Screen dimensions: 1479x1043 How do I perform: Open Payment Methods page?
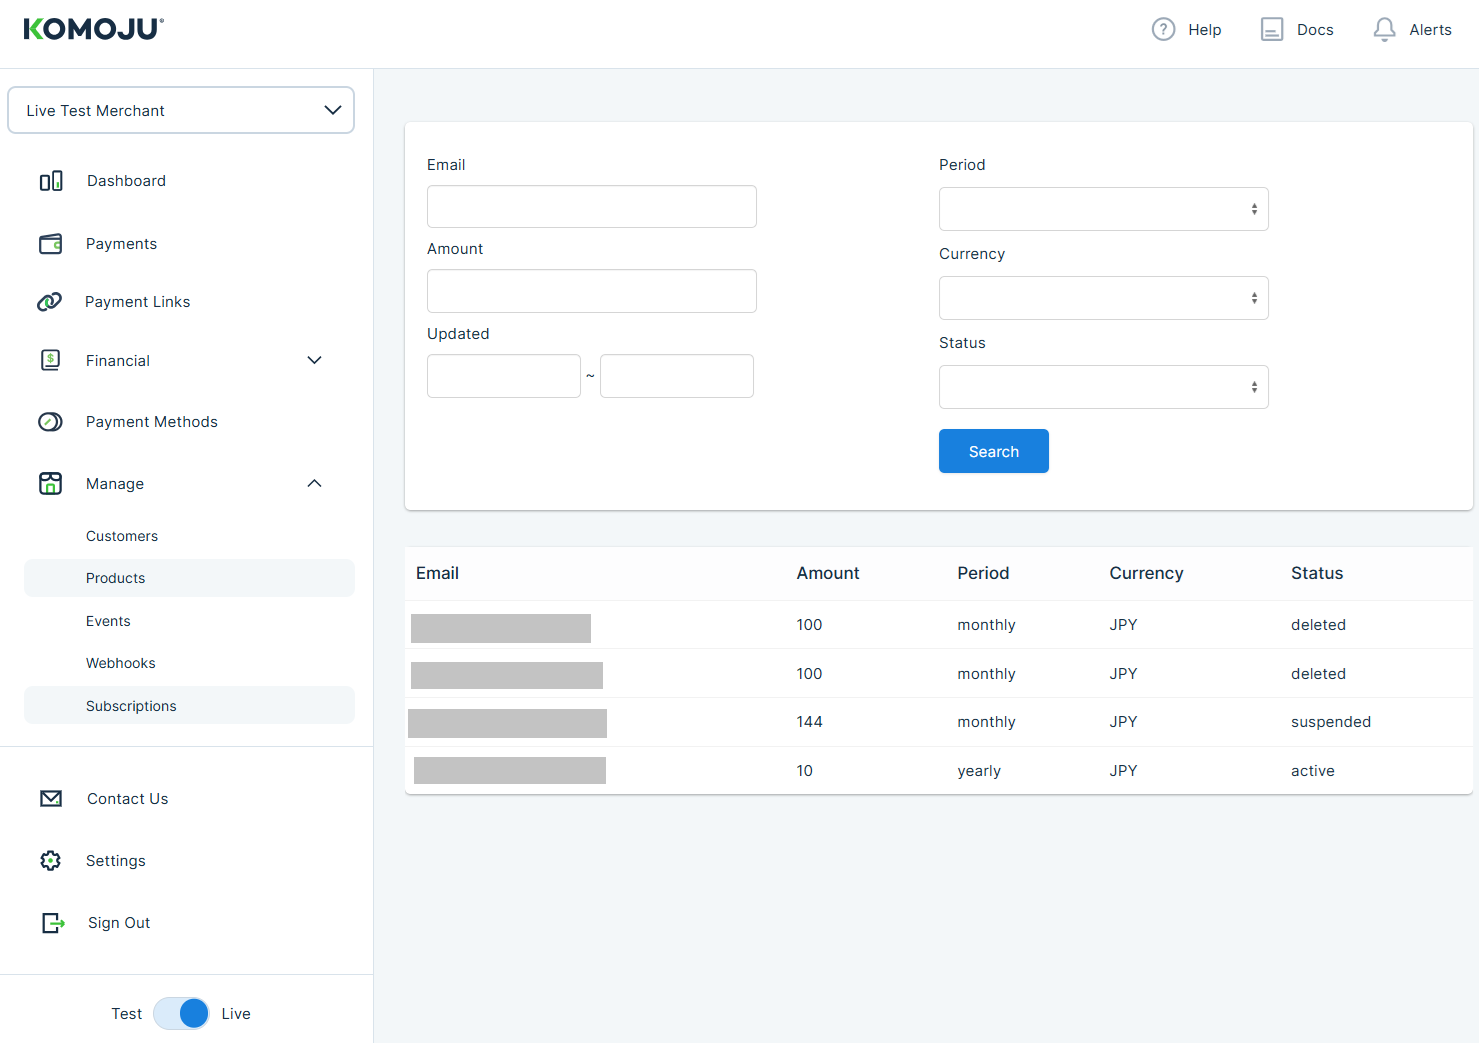point(151,422)
